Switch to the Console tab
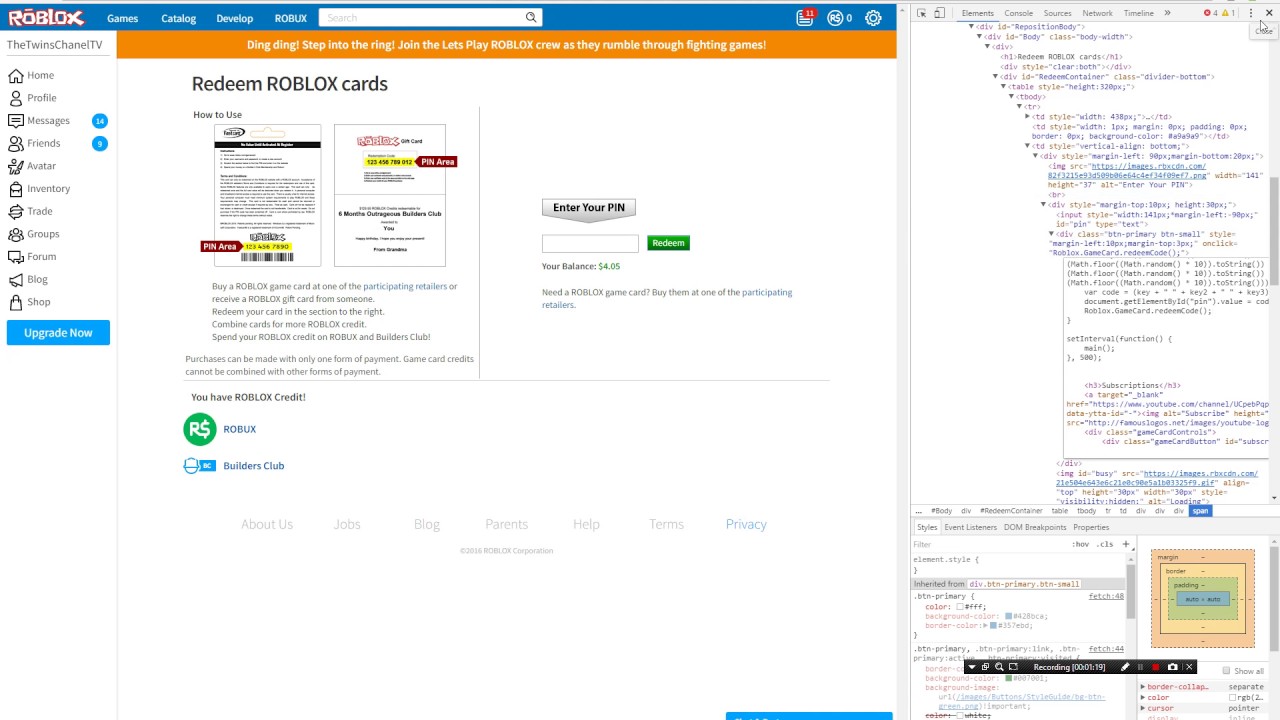Viewport: 1280px width, 720px height. pos(1018,13)
